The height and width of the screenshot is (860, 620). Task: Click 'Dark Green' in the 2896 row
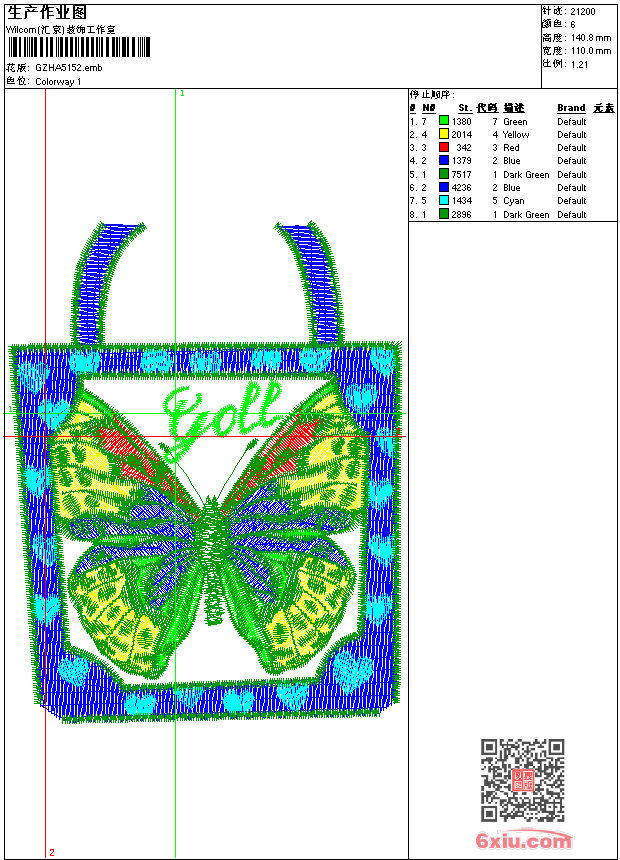click(526, 215)
